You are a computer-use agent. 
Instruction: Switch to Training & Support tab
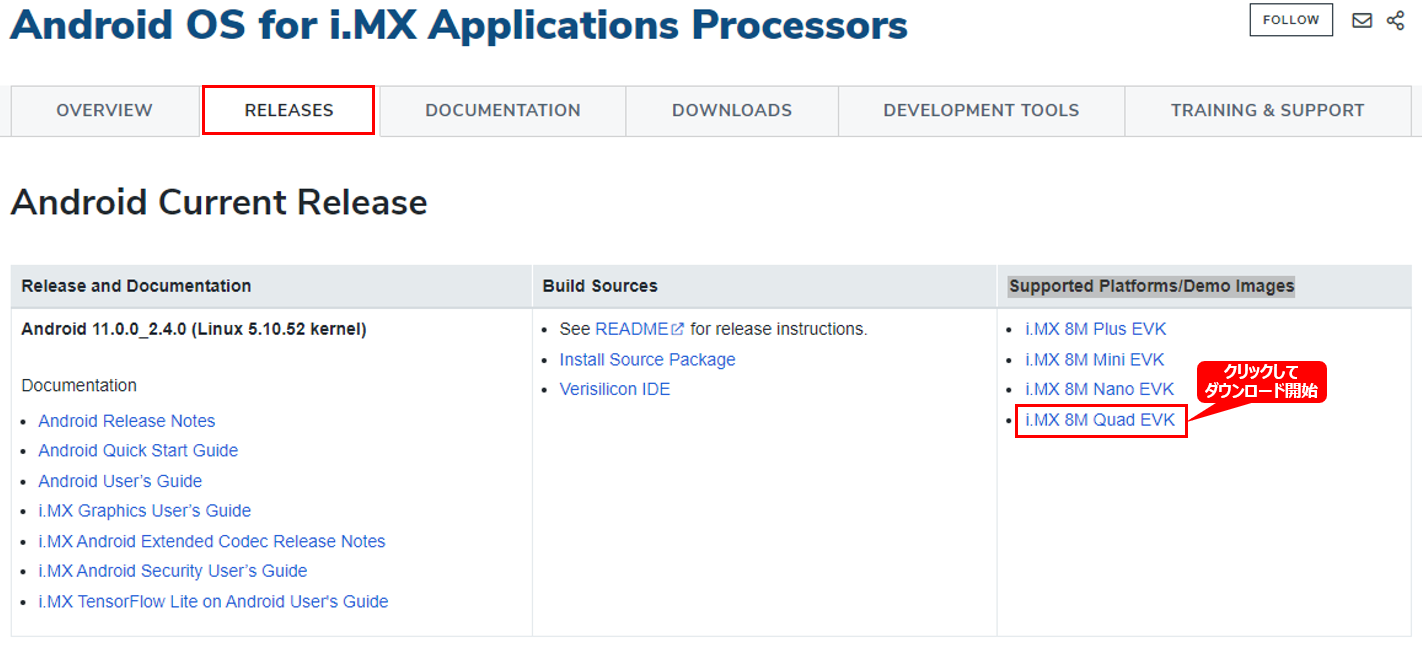(x=1267, y=111)
